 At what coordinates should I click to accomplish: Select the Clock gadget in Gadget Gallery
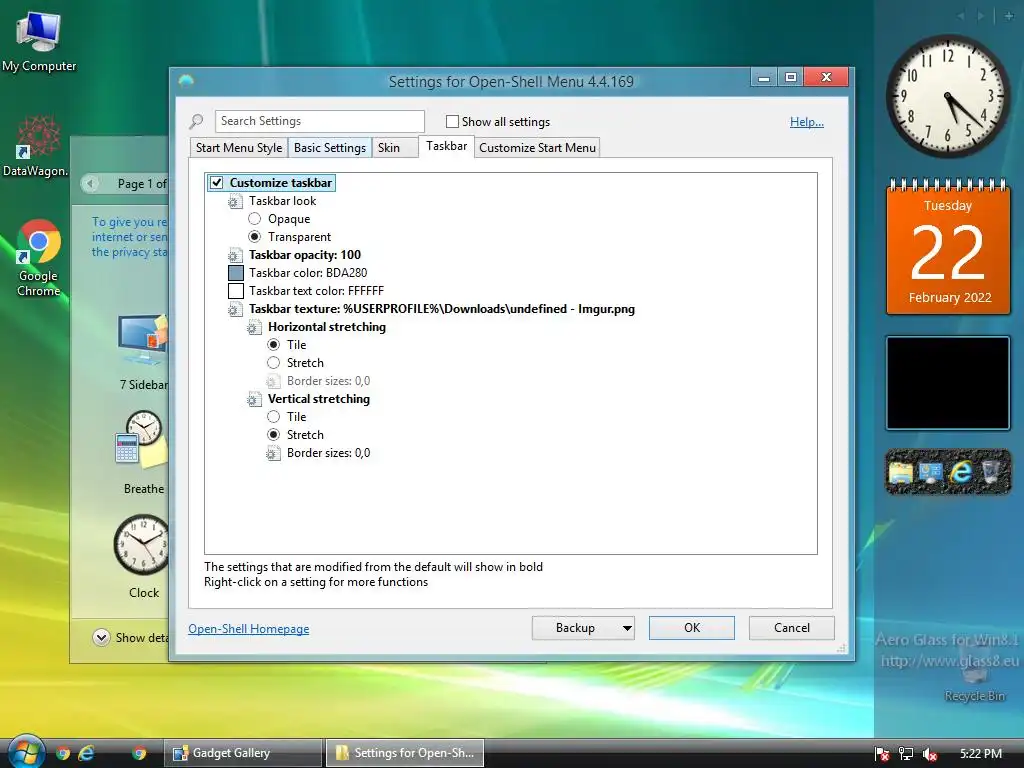[144, 557]
